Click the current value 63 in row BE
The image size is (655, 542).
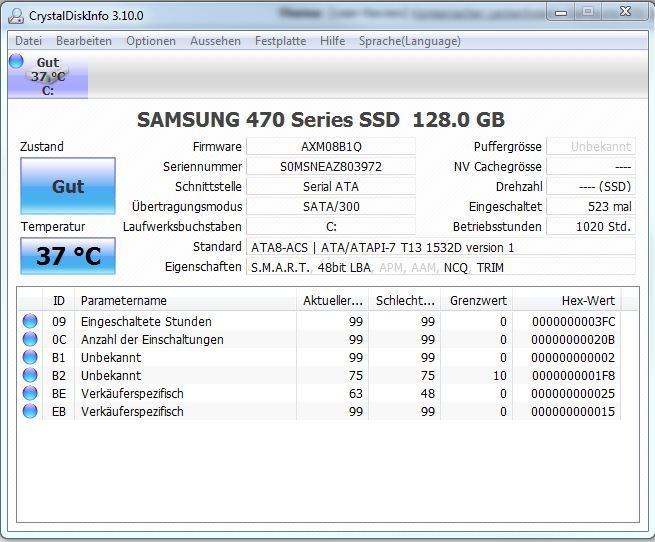(356, 393)
